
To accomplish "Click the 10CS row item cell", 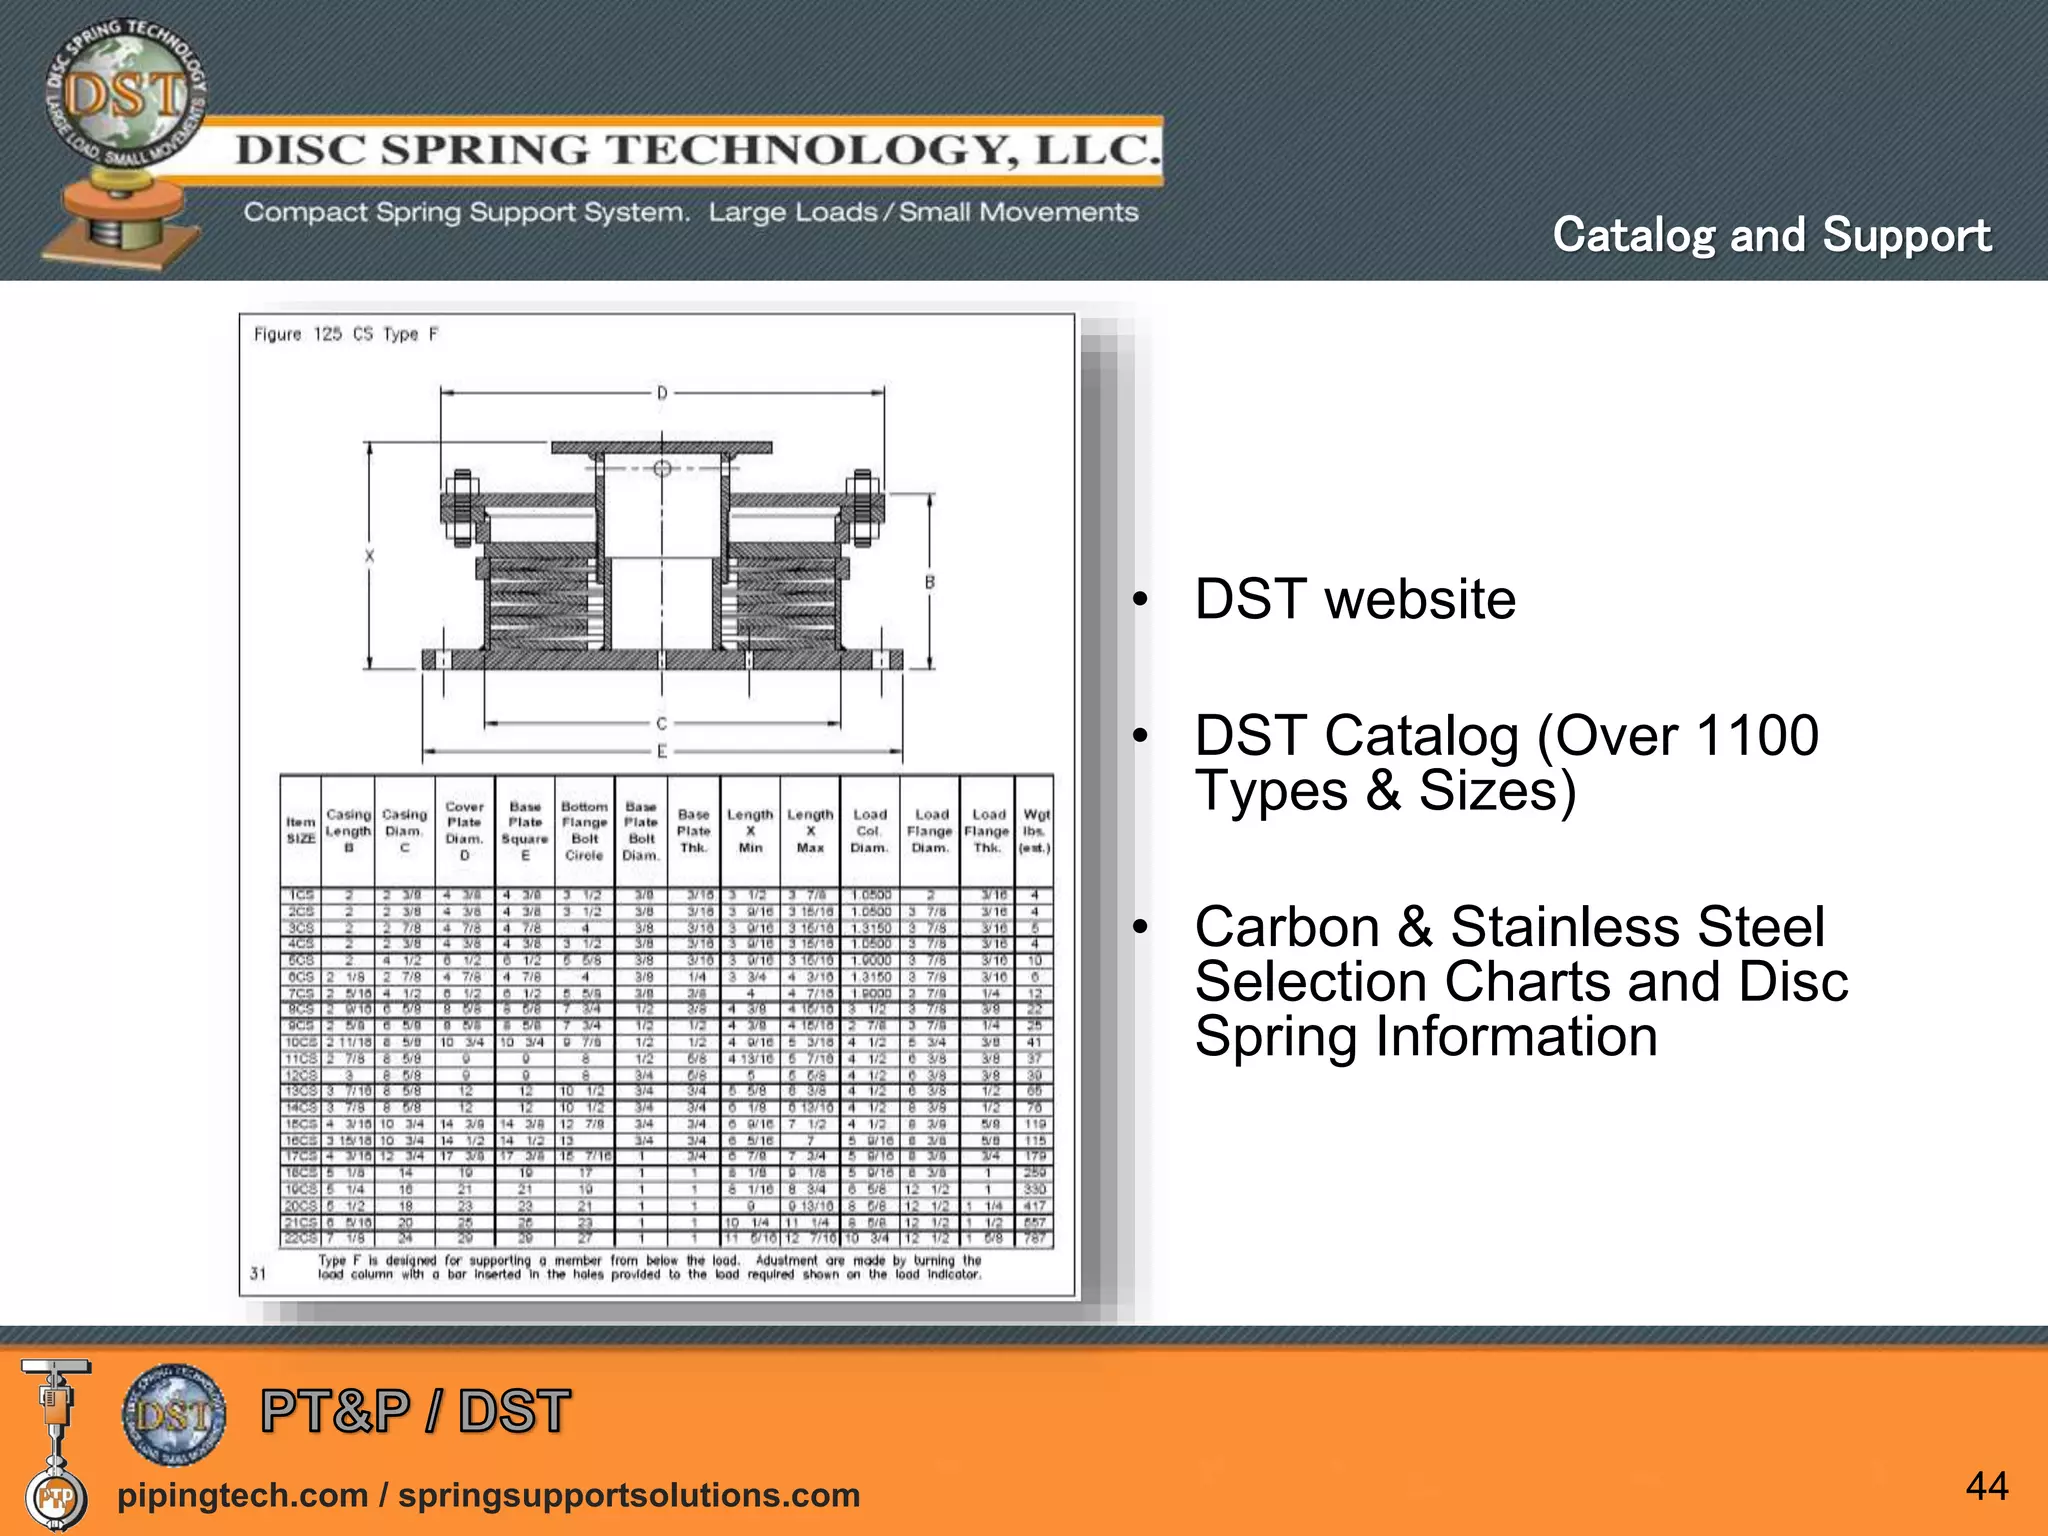I will pos(301,1042).
